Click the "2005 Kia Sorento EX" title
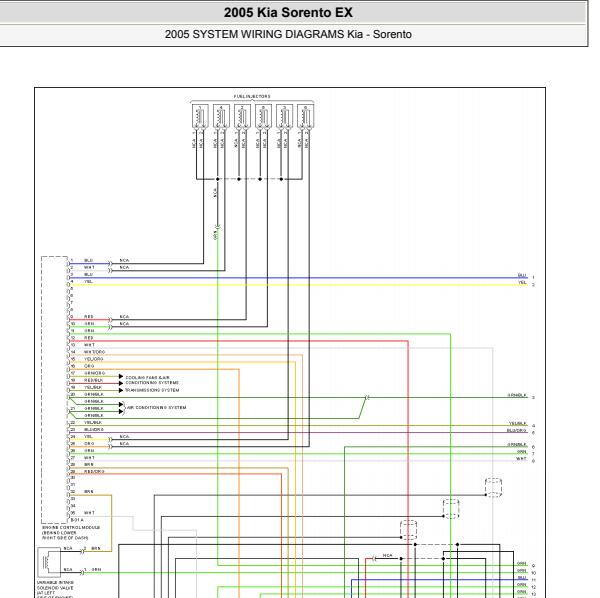Image resolution: width=600 pixels, height=598 pixels. click(288, 13)
